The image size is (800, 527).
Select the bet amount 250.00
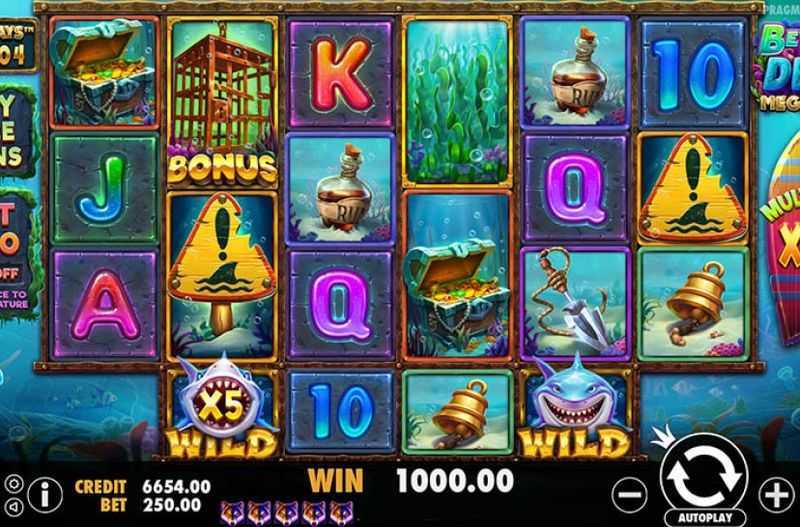point(172,505)
